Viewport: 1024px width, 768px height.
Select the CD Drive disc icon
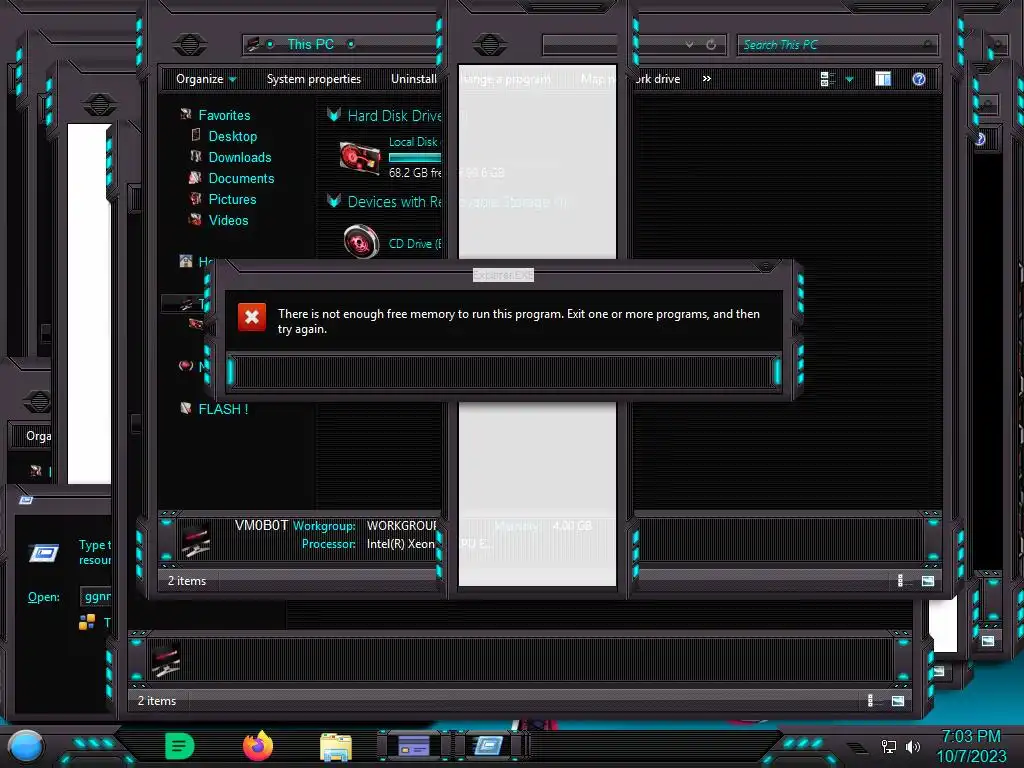[x=361, y=242]
